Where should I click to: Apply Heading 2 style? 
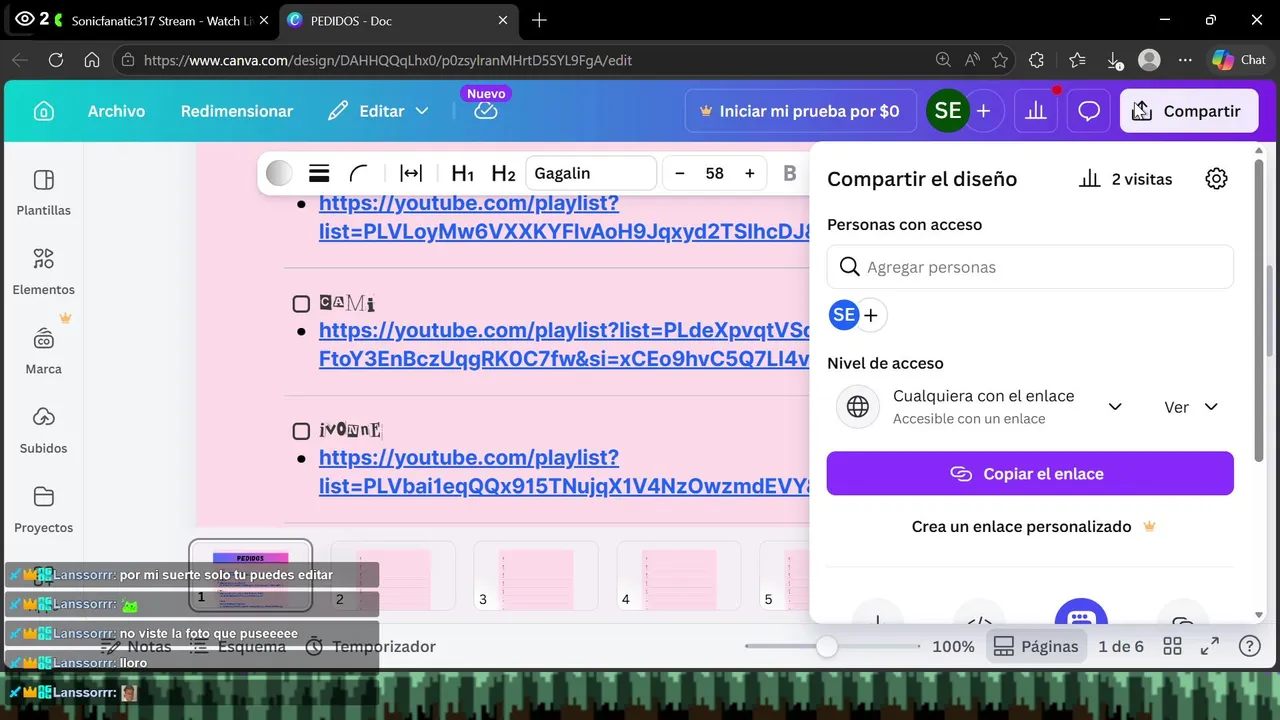pyautogui.click(x=503, y=173)
